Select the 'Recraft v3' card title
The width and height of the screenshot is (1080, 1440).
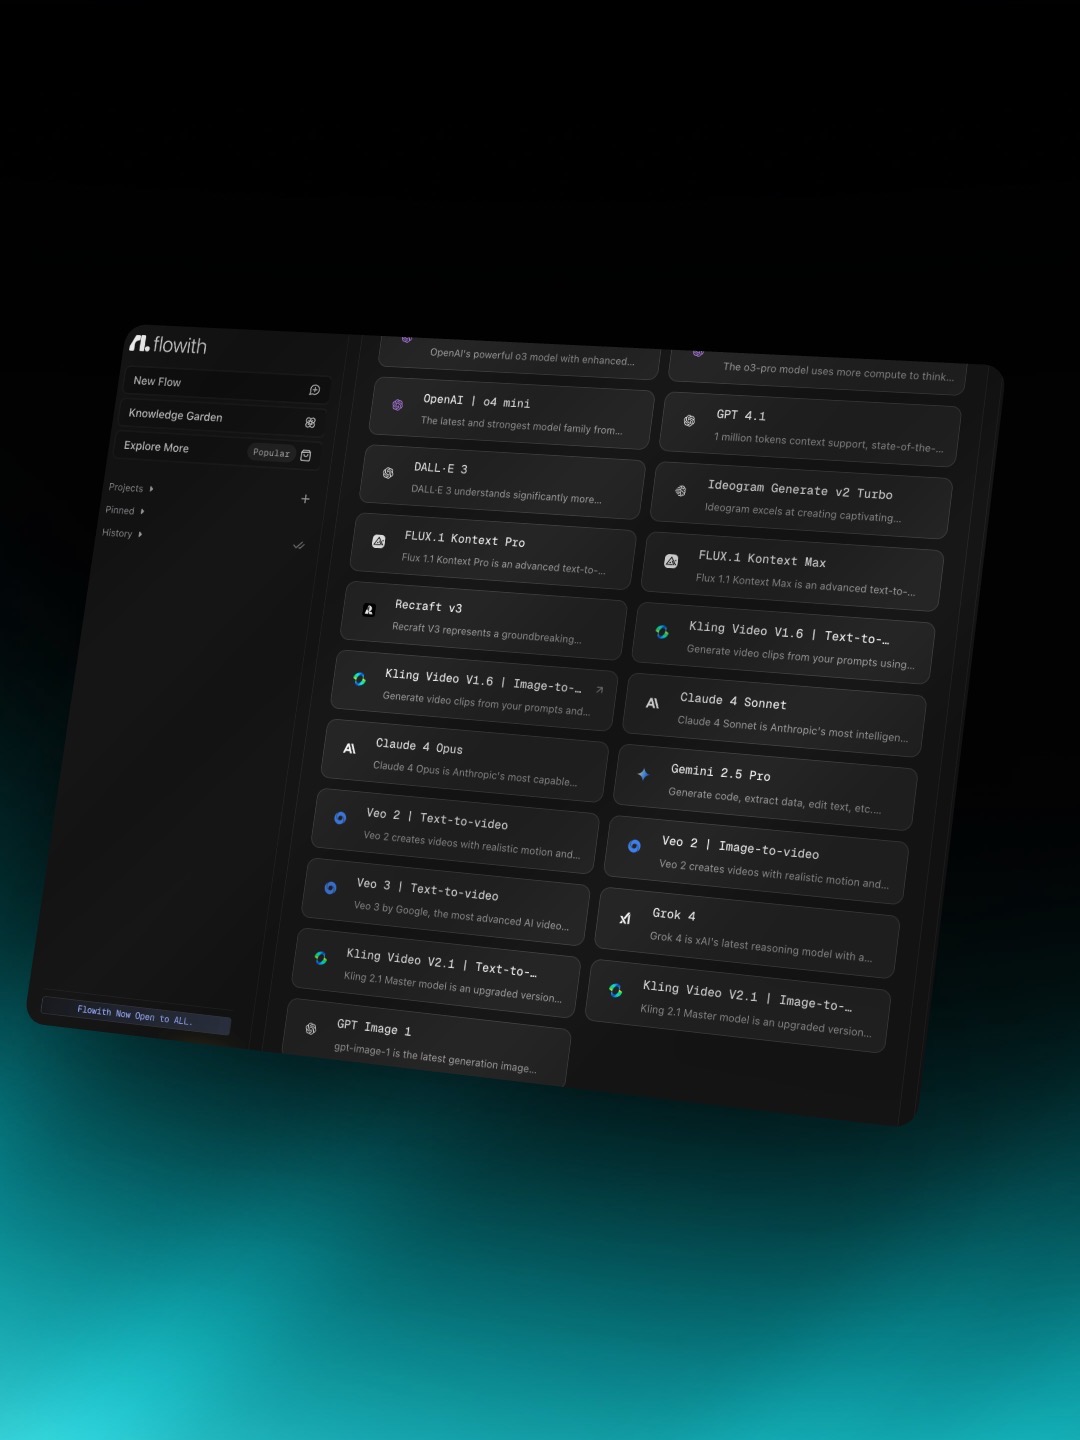click(x=428, y=606)
